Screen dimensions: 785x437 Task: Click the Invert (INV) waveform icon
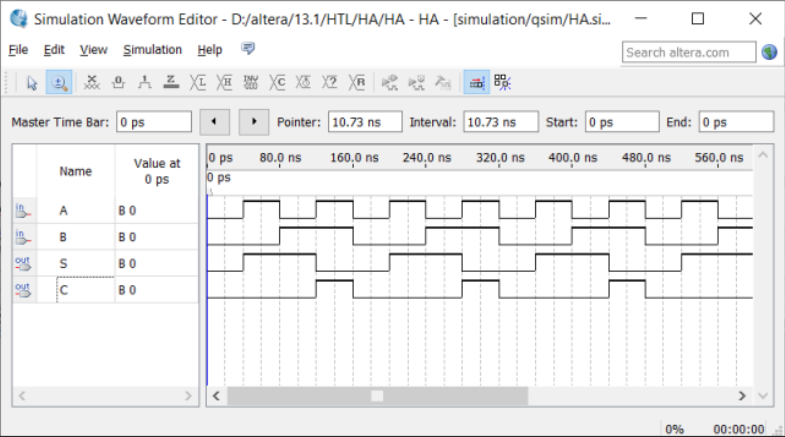click(251, 83)
